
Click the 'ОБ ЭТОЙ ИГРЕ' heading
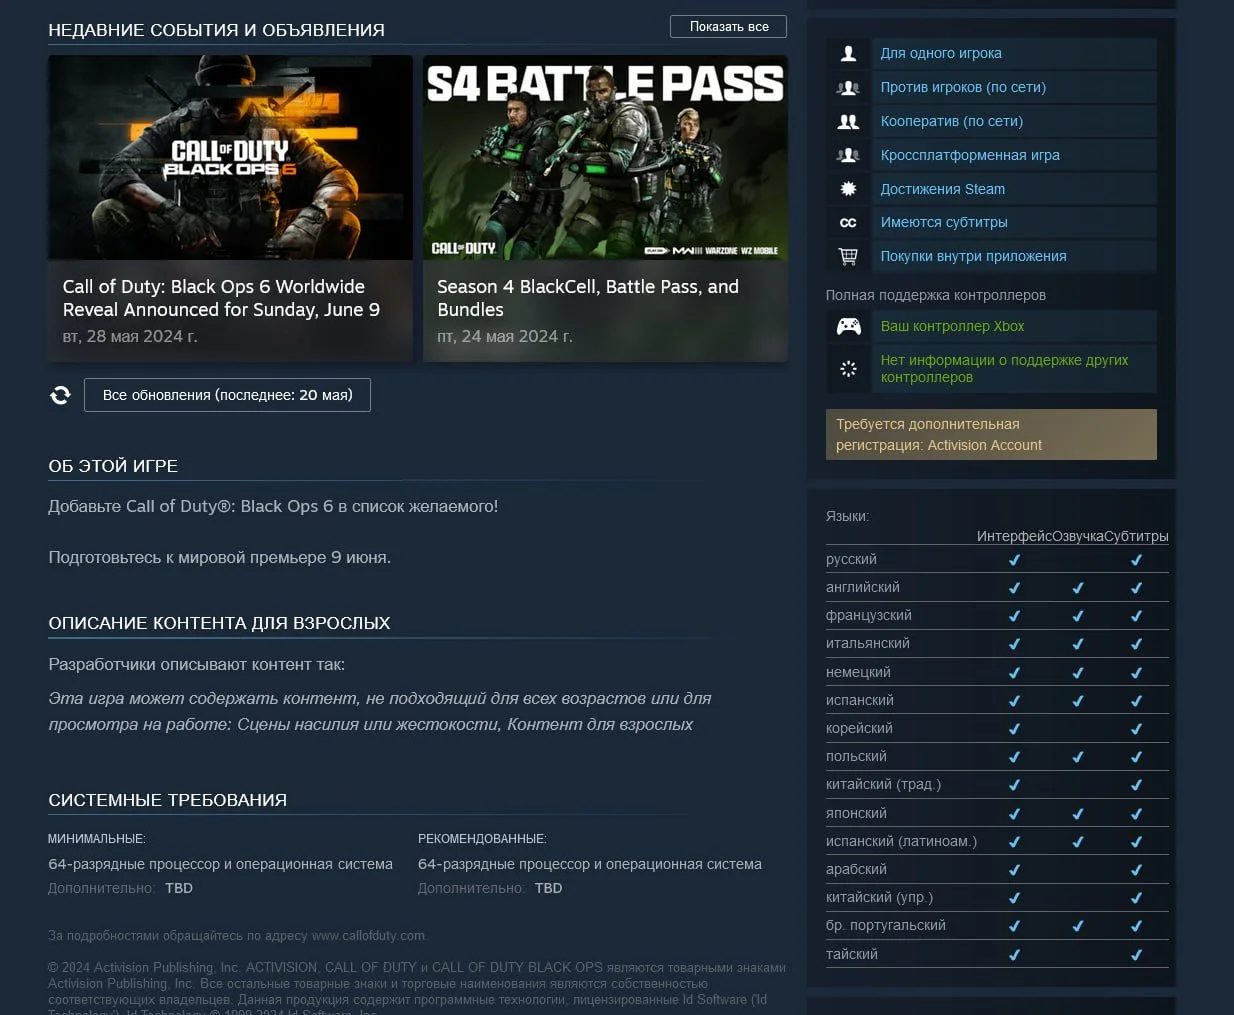(113, 466)
